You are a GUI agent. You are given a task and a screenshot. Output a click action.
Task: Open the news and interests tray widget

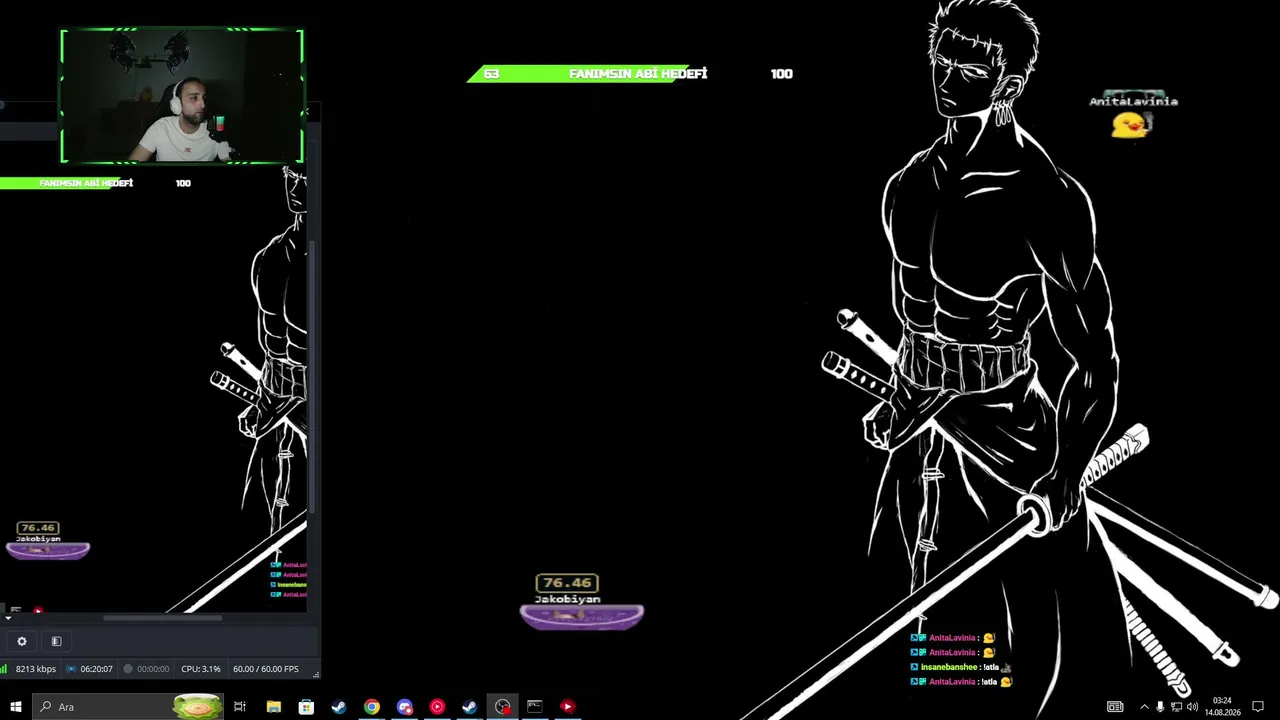point(1115,707)
